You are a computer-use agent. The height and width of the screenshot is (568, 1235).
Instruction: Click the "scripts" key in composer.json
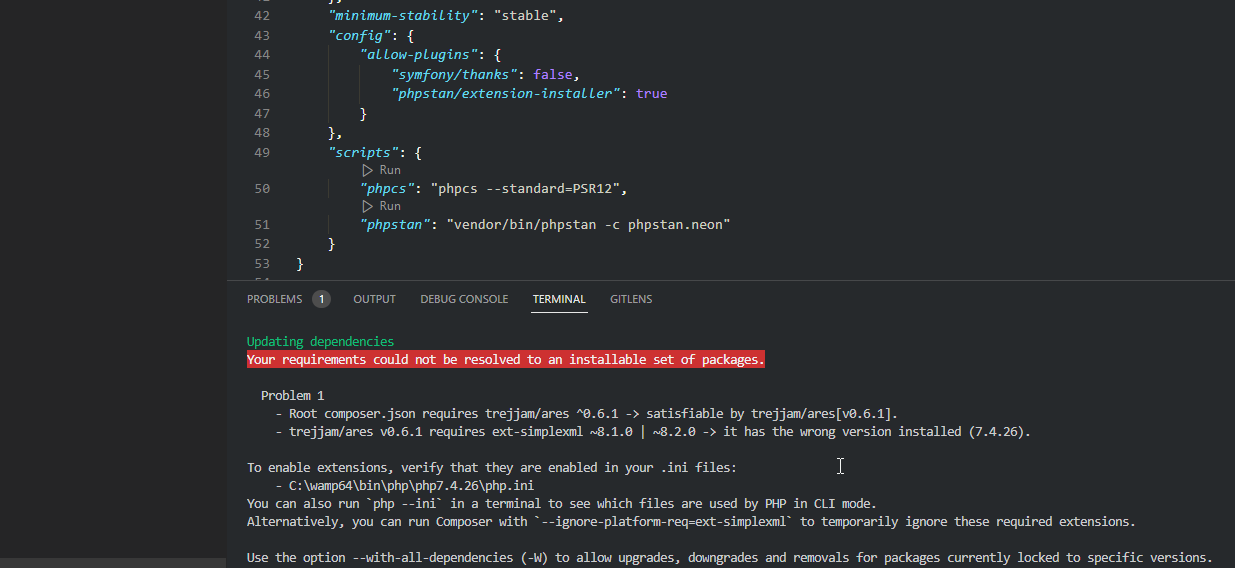[365, 153]
